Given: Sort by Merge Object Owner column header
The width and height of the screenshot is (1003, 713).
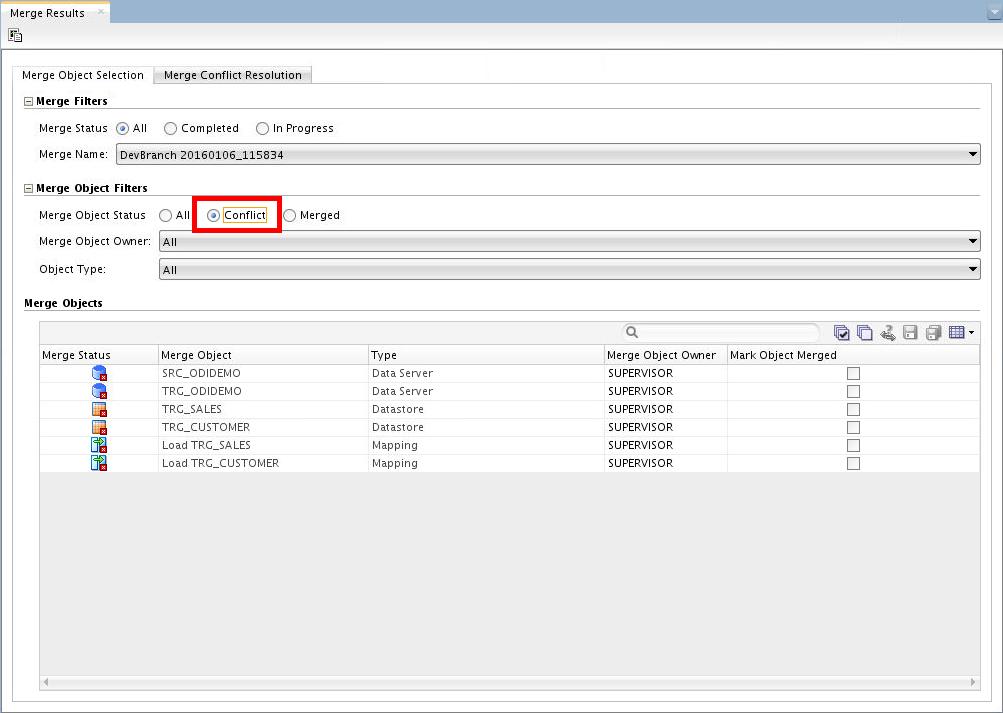Looking at the screenshot, I should click(x=666, y=355).
